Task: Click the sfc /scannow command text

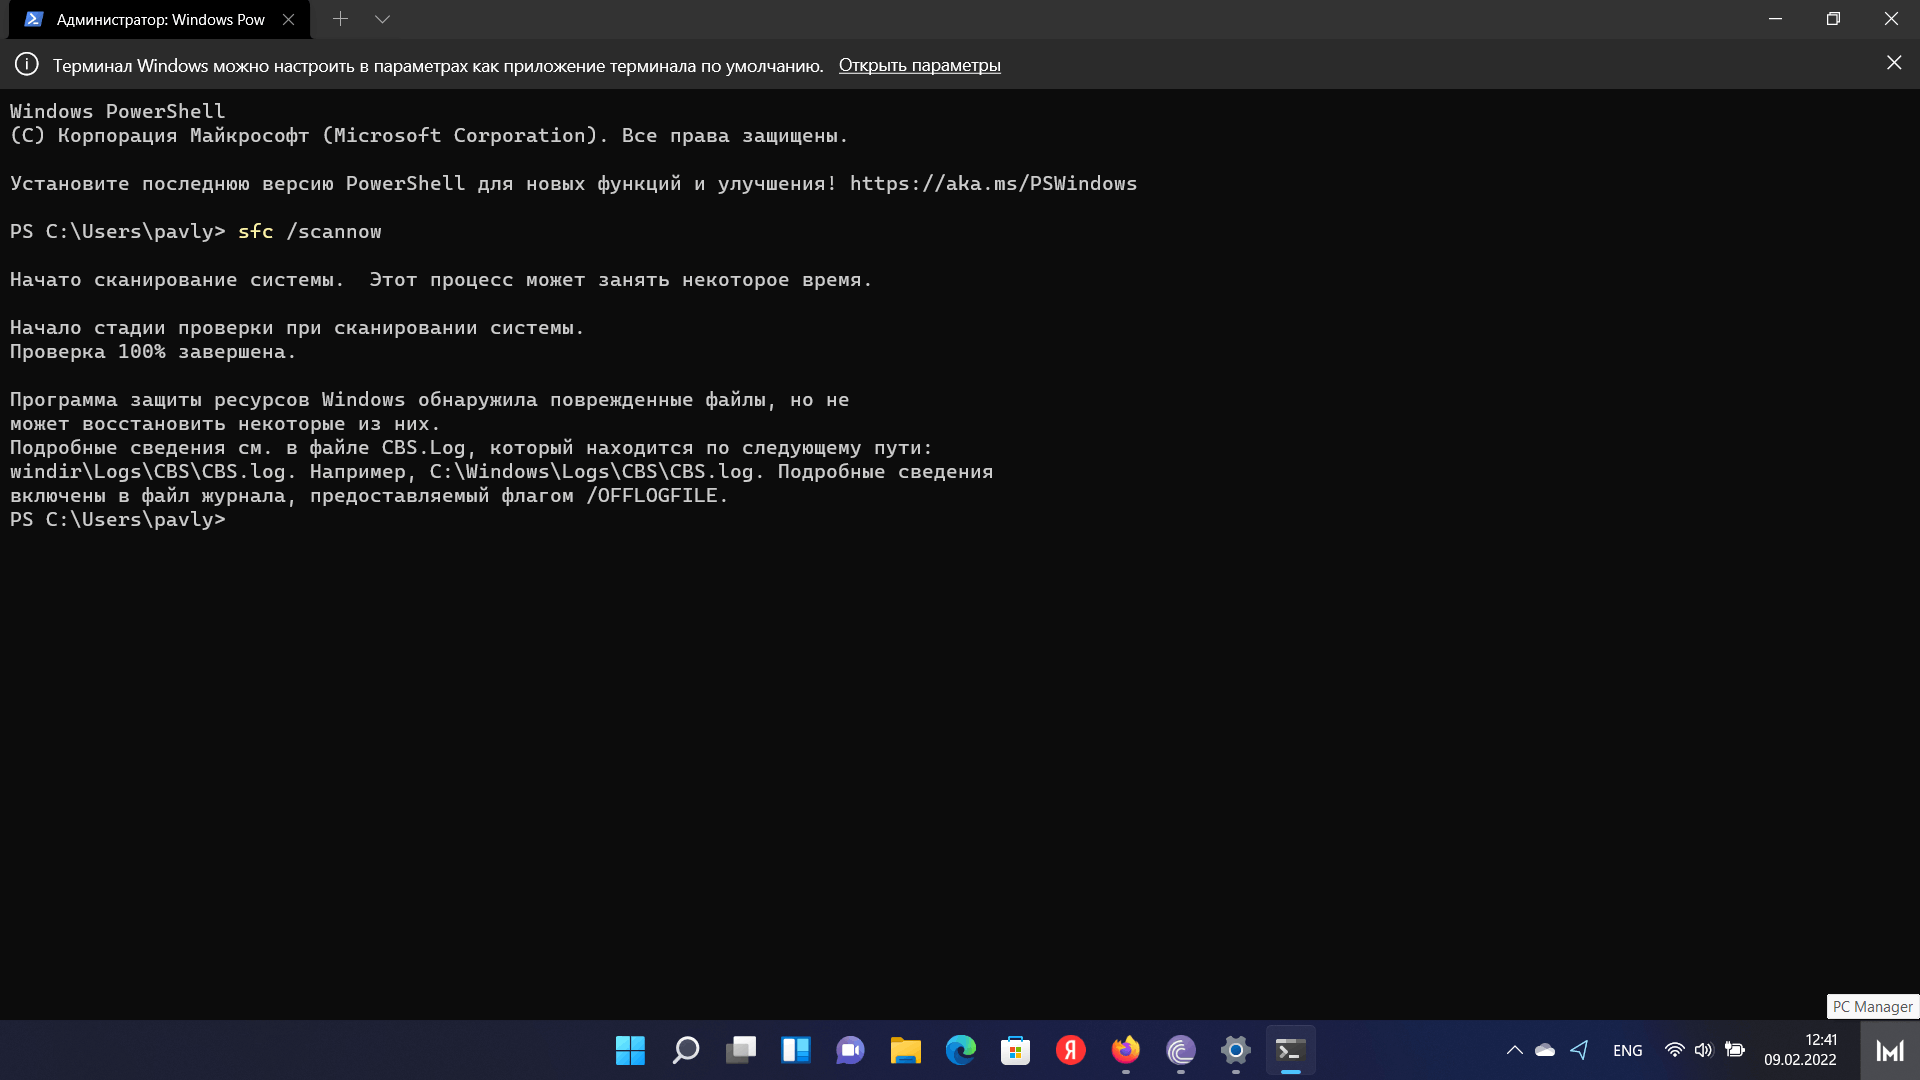Action: click(x=310, y=231)
